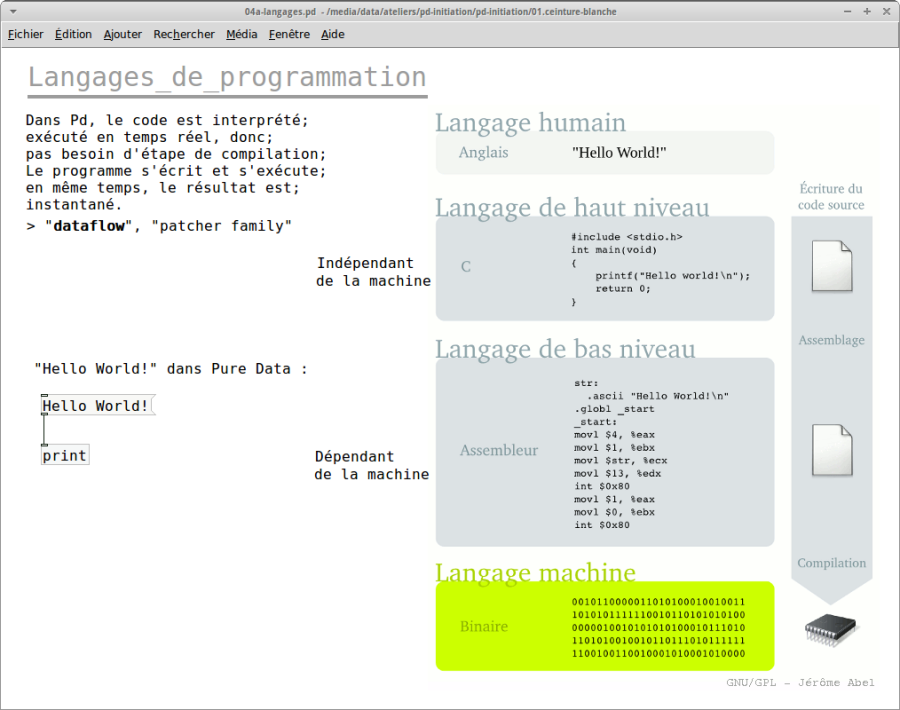Open the Fichier menu
Screen dimensions: 900x710
[x=26, y=34]
